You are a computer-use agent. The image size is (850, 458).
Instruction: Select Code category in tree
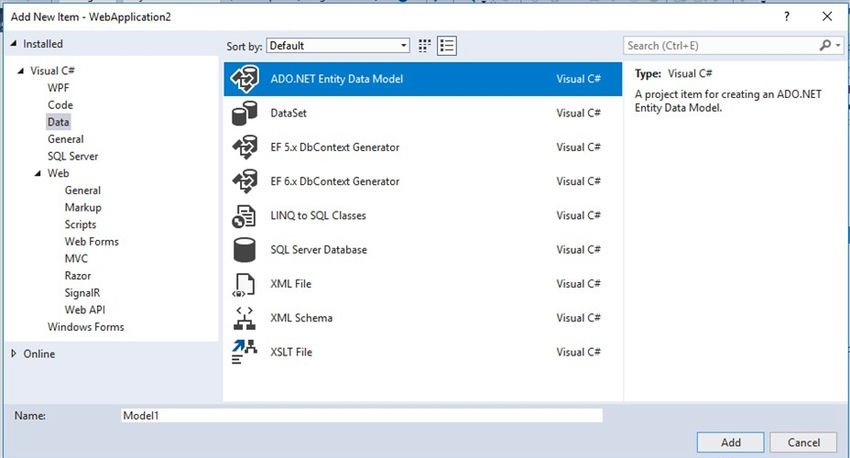coord(60,105)
